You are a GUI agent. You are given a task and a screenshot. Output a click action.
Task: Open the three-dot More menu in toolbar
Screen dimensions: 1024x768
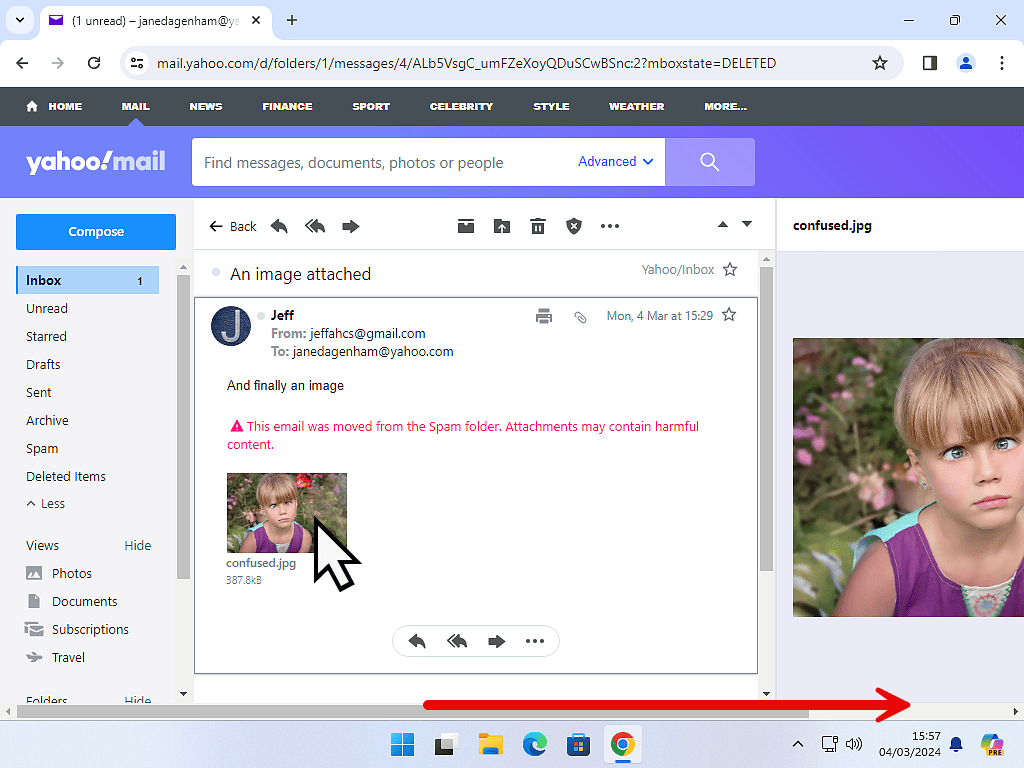pyautogui.click(x=610, y=227)
